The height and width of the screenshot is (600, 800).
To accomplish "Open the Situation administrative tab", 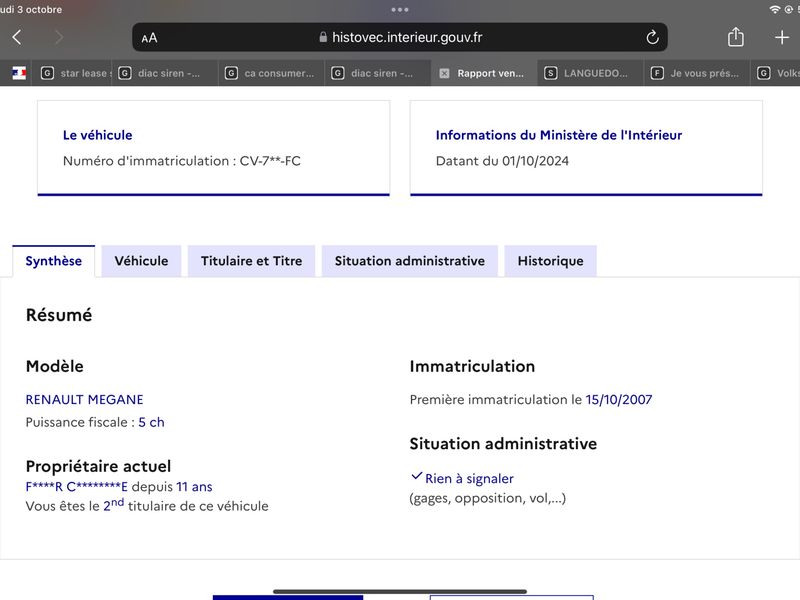I will tap(410, 261).
